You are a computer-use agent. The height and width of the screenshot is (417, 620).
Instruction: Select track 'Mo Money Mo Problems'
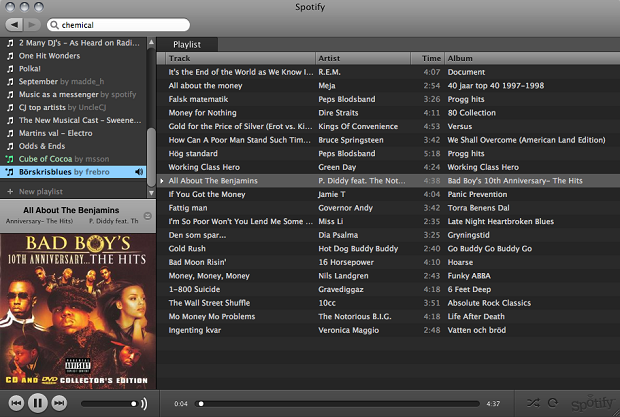click(x=212, y=317)
